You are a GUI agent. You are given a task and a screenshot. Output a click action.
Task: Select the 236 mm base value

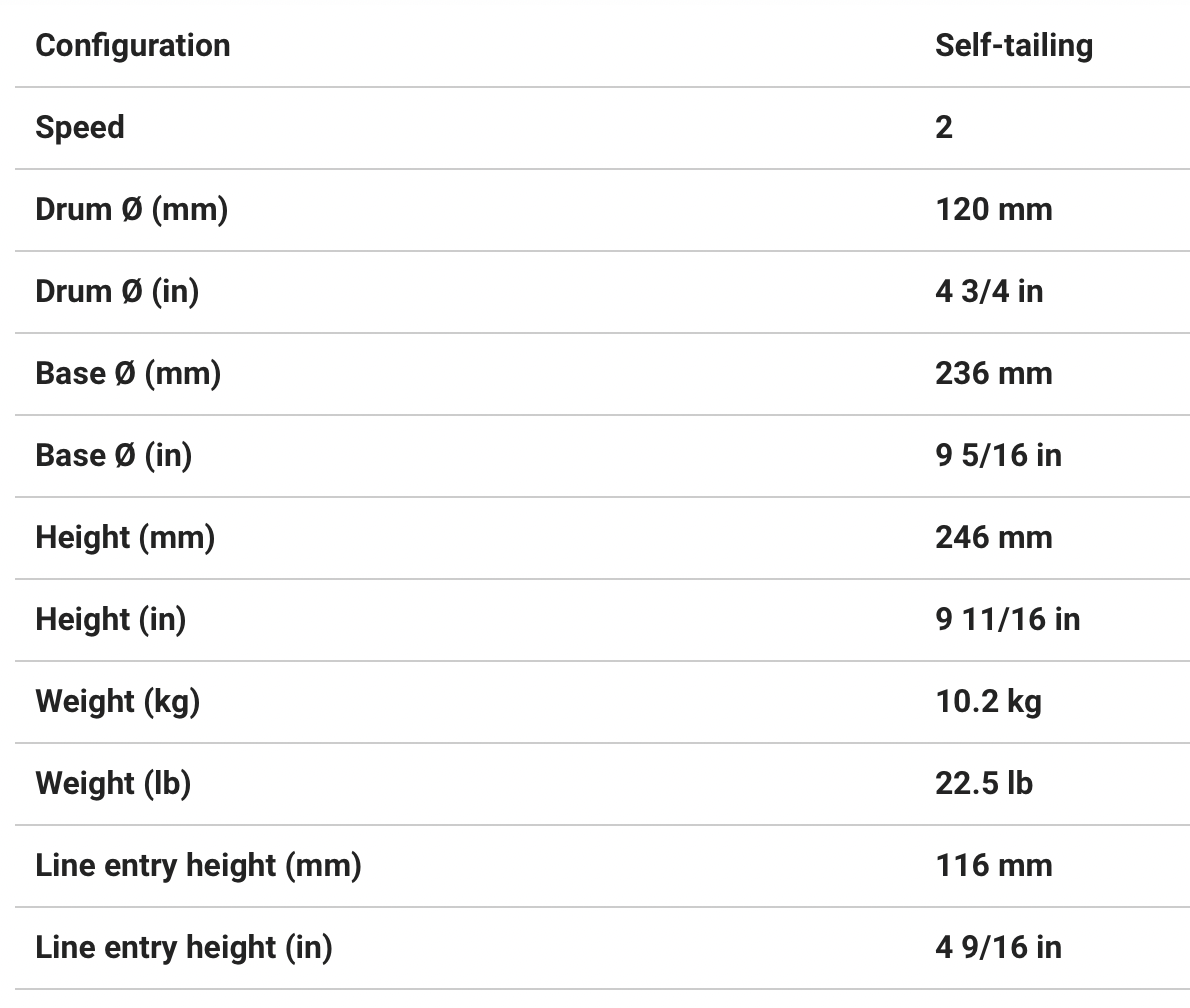tap(993, 374)
